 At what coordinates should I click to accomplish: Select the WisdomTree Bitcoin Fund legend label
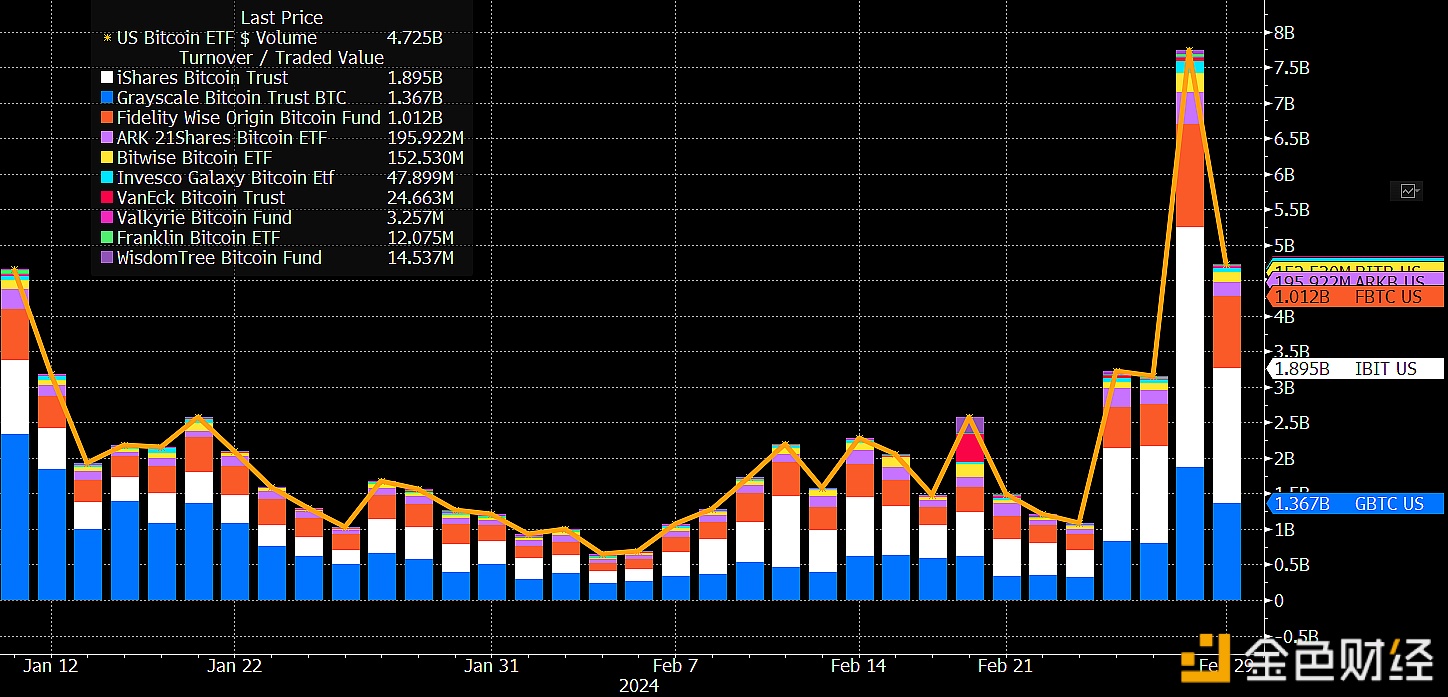[x=219, y=258]
